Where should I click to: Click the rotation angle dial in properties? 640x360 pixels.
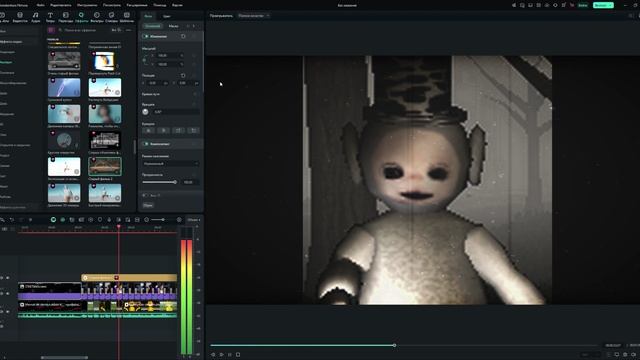pyautogui.click(x=146, y=111)
